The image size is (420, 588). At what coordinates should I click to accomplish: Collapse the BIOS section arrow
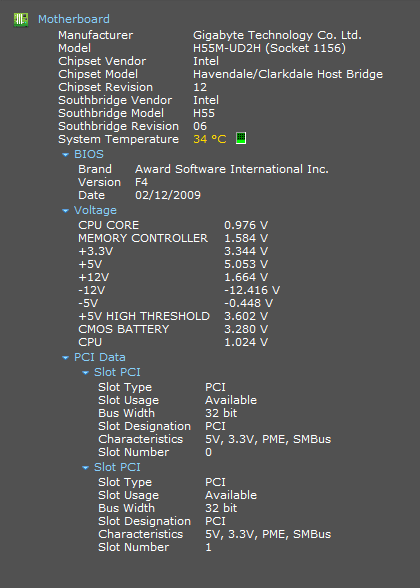66,154
